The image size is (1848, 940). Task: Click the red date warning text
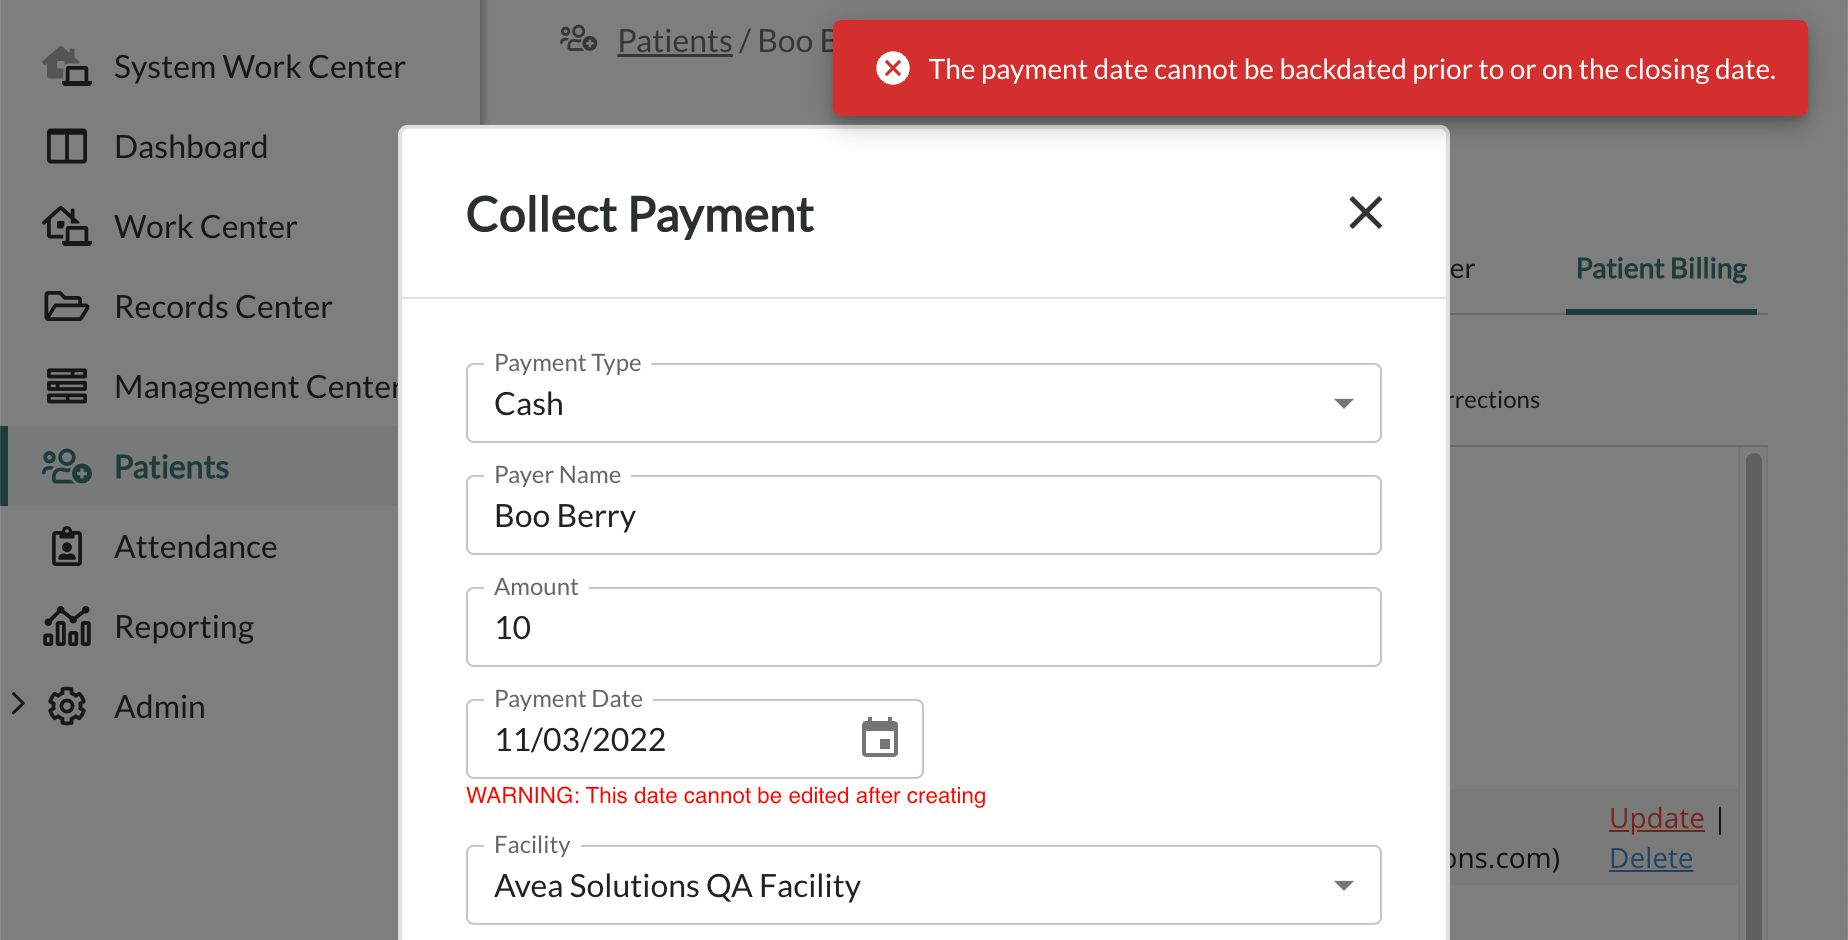point(726,796)
